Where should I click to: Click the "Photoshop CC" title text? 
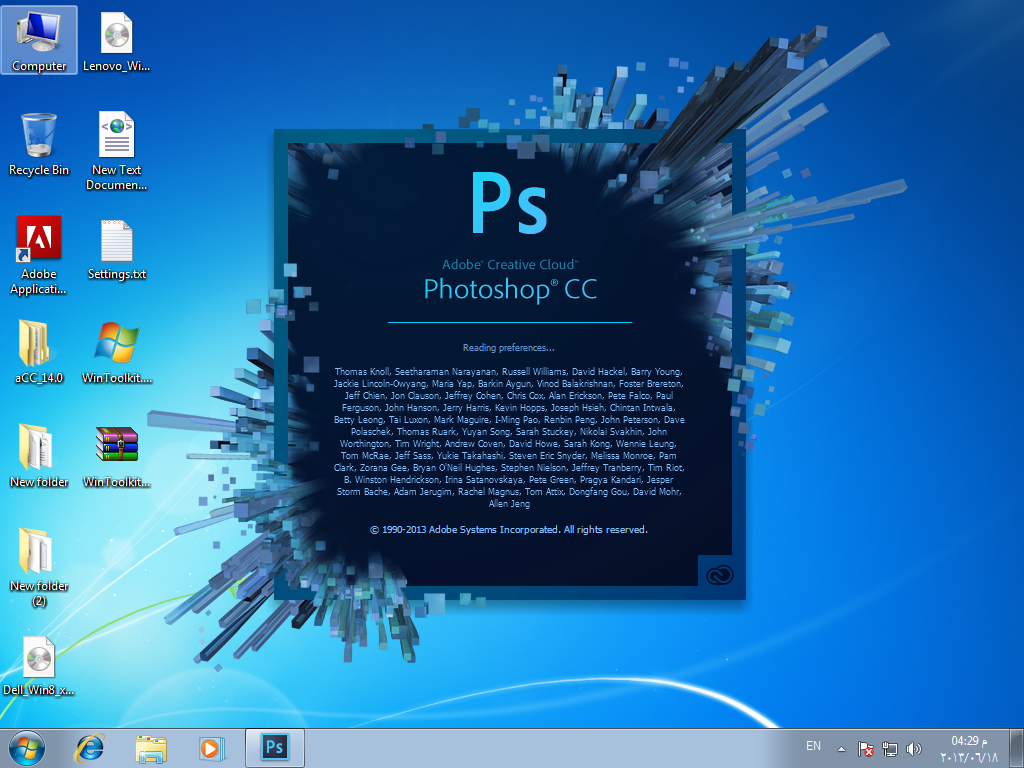[x=510, y=289]
